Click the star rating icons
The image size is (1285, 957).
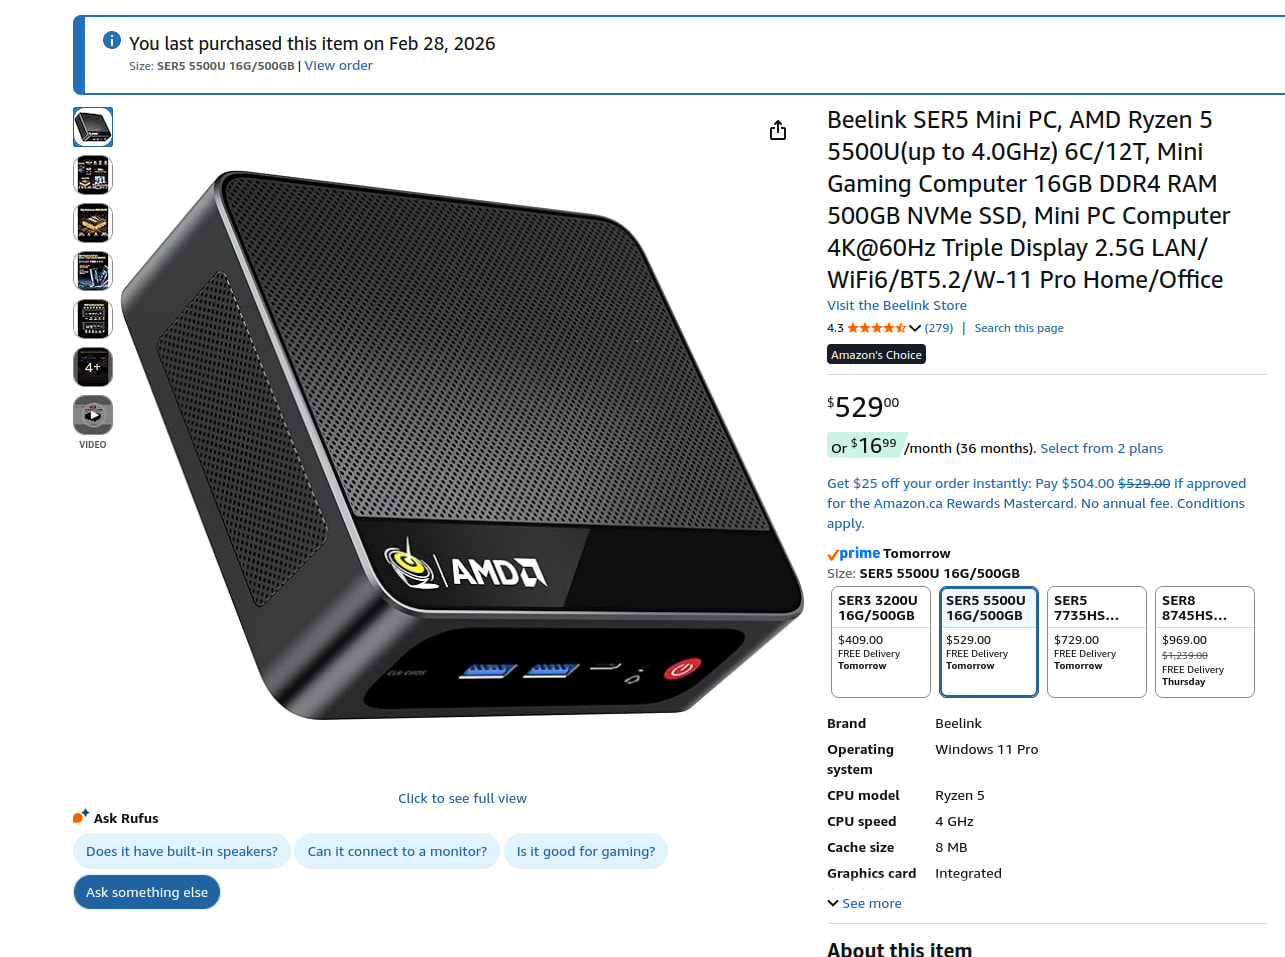[x=876, y=328]
